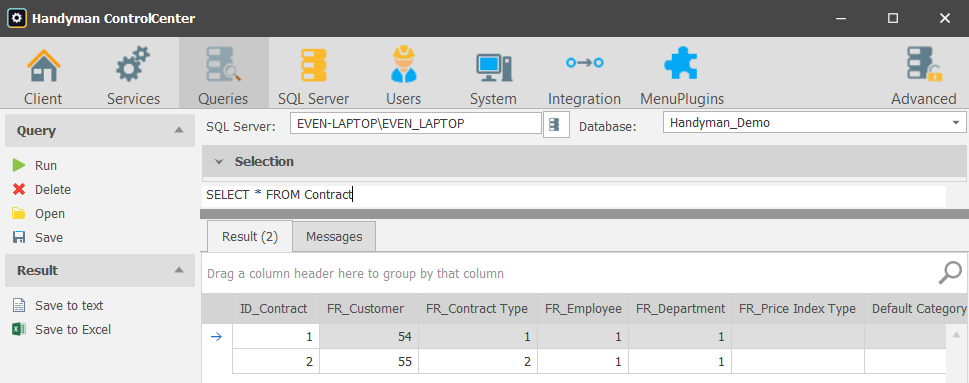Close the Handyman ControlCenter window
This screenshot has width=969, height=383.
coord(944,18)
